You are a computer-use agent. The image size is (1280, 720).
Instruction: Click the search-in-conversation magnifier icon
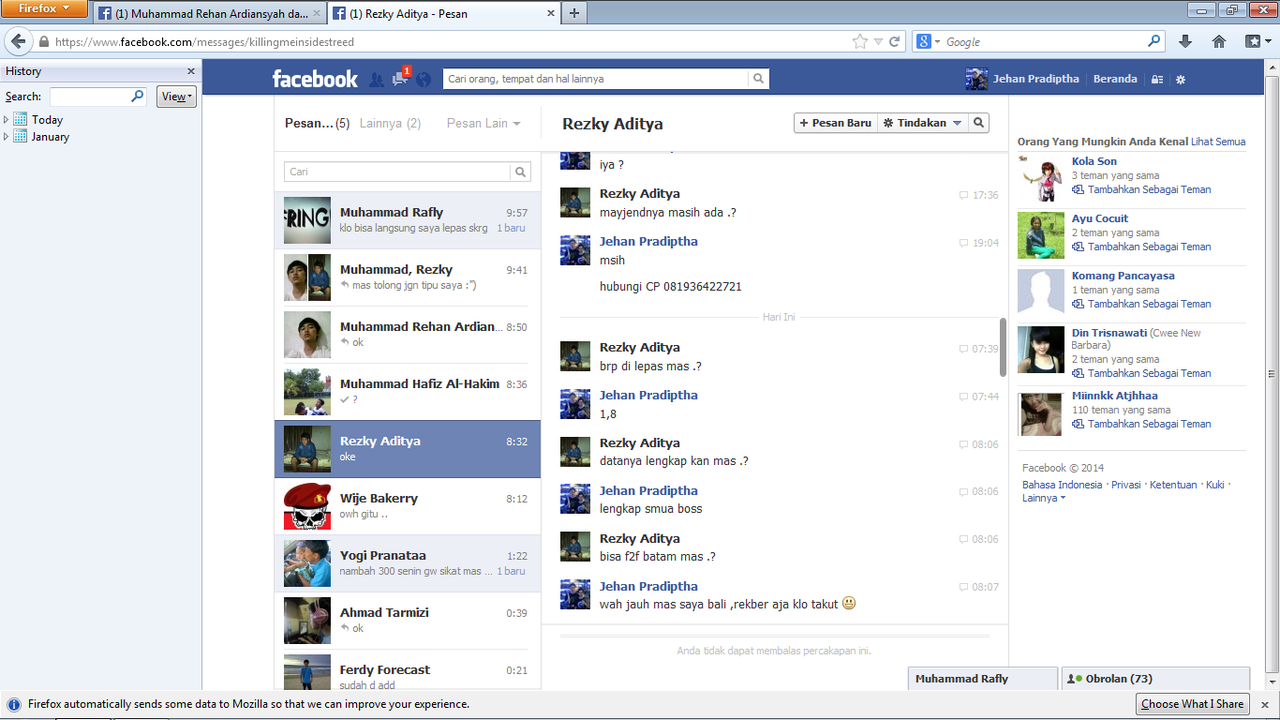coord(979,123)
